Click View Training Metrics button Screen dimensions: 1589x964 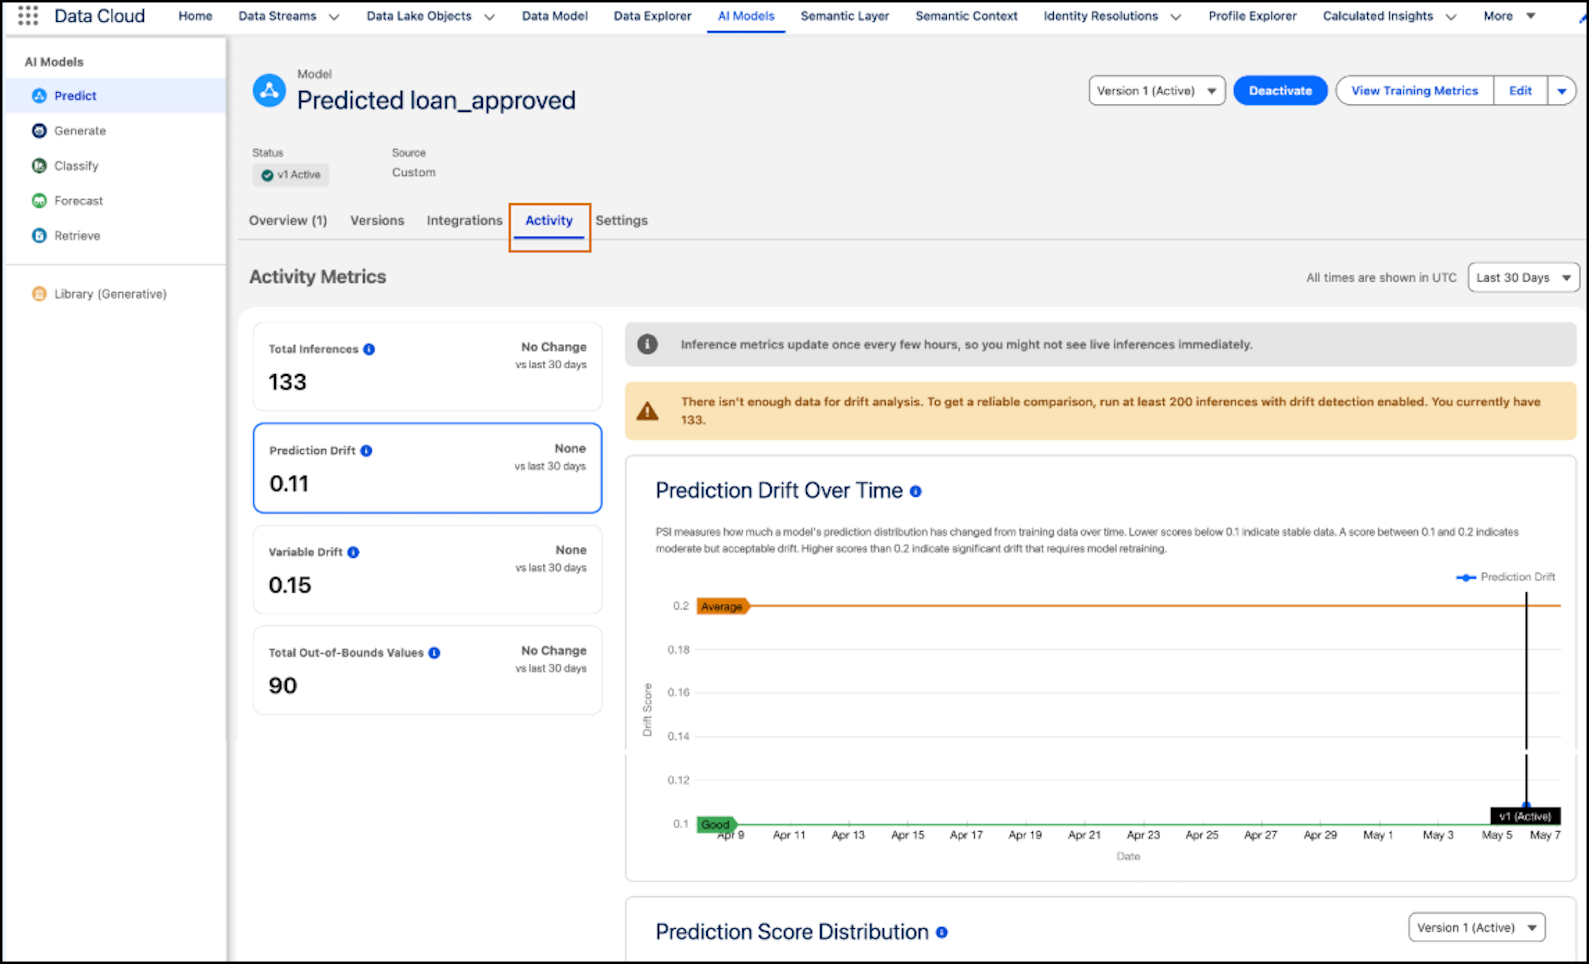1414,91
